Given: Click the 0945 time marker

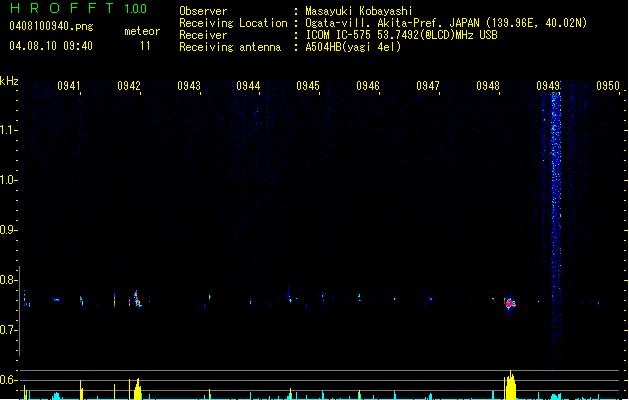Looking at the screenshot, I should [x=308, y=85].
